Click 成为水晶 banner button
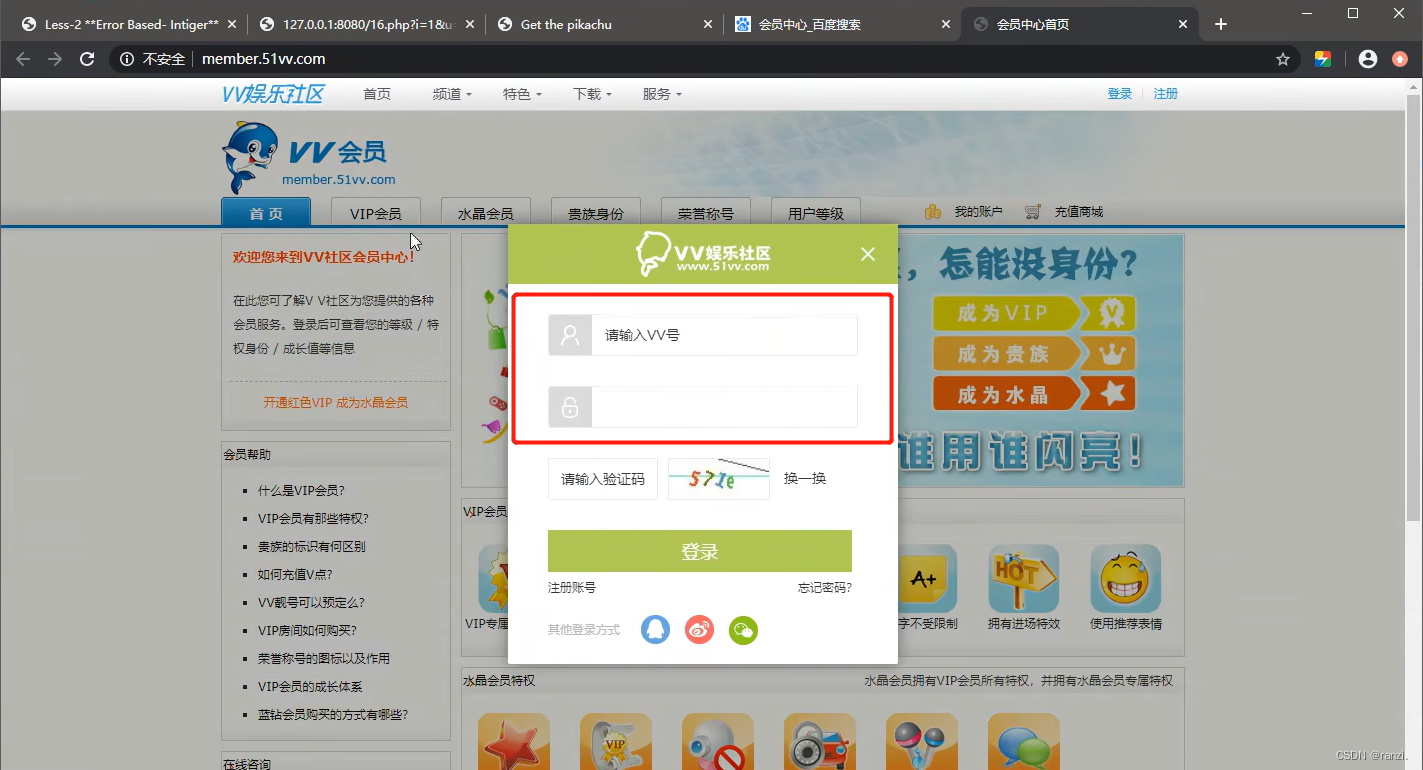The image size is (1423, 770). pos(1034,394)
